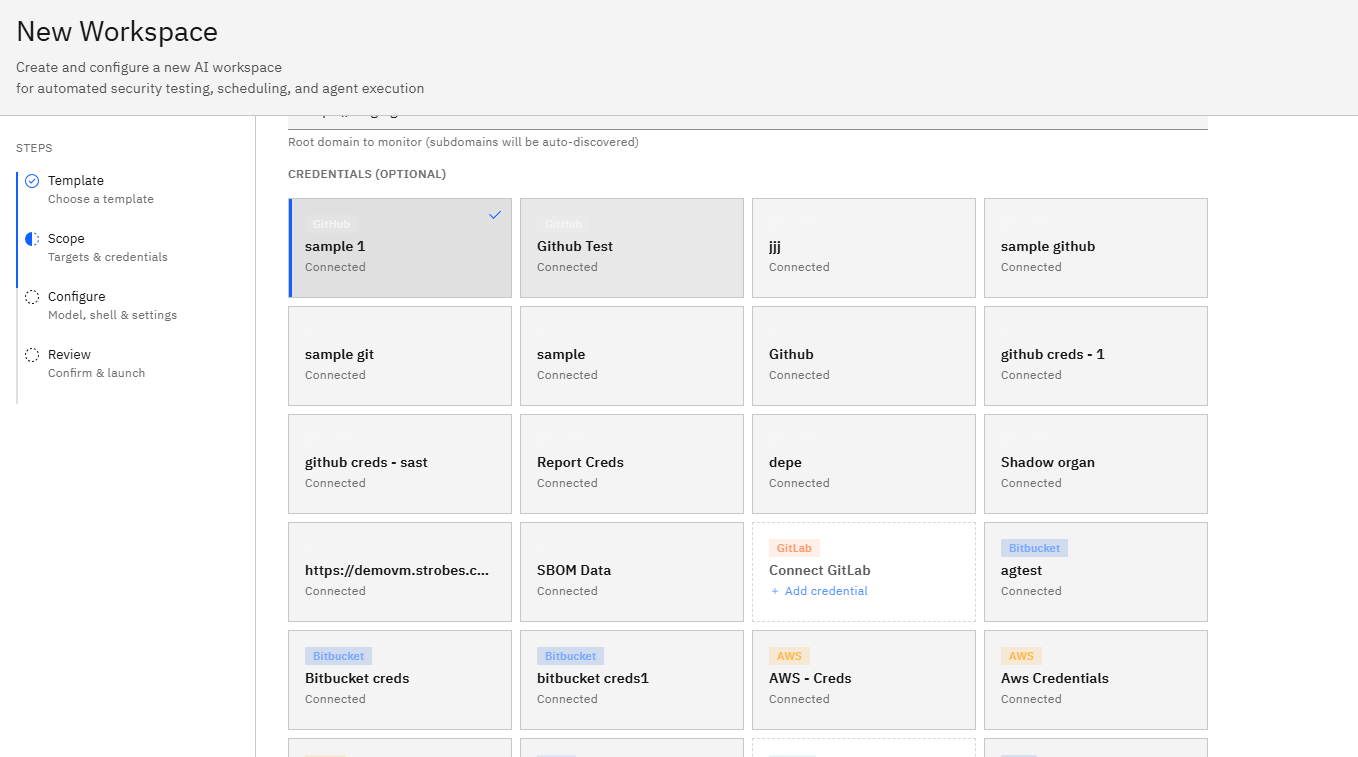Click the checkmark on sample 1 card

point(495,215)
